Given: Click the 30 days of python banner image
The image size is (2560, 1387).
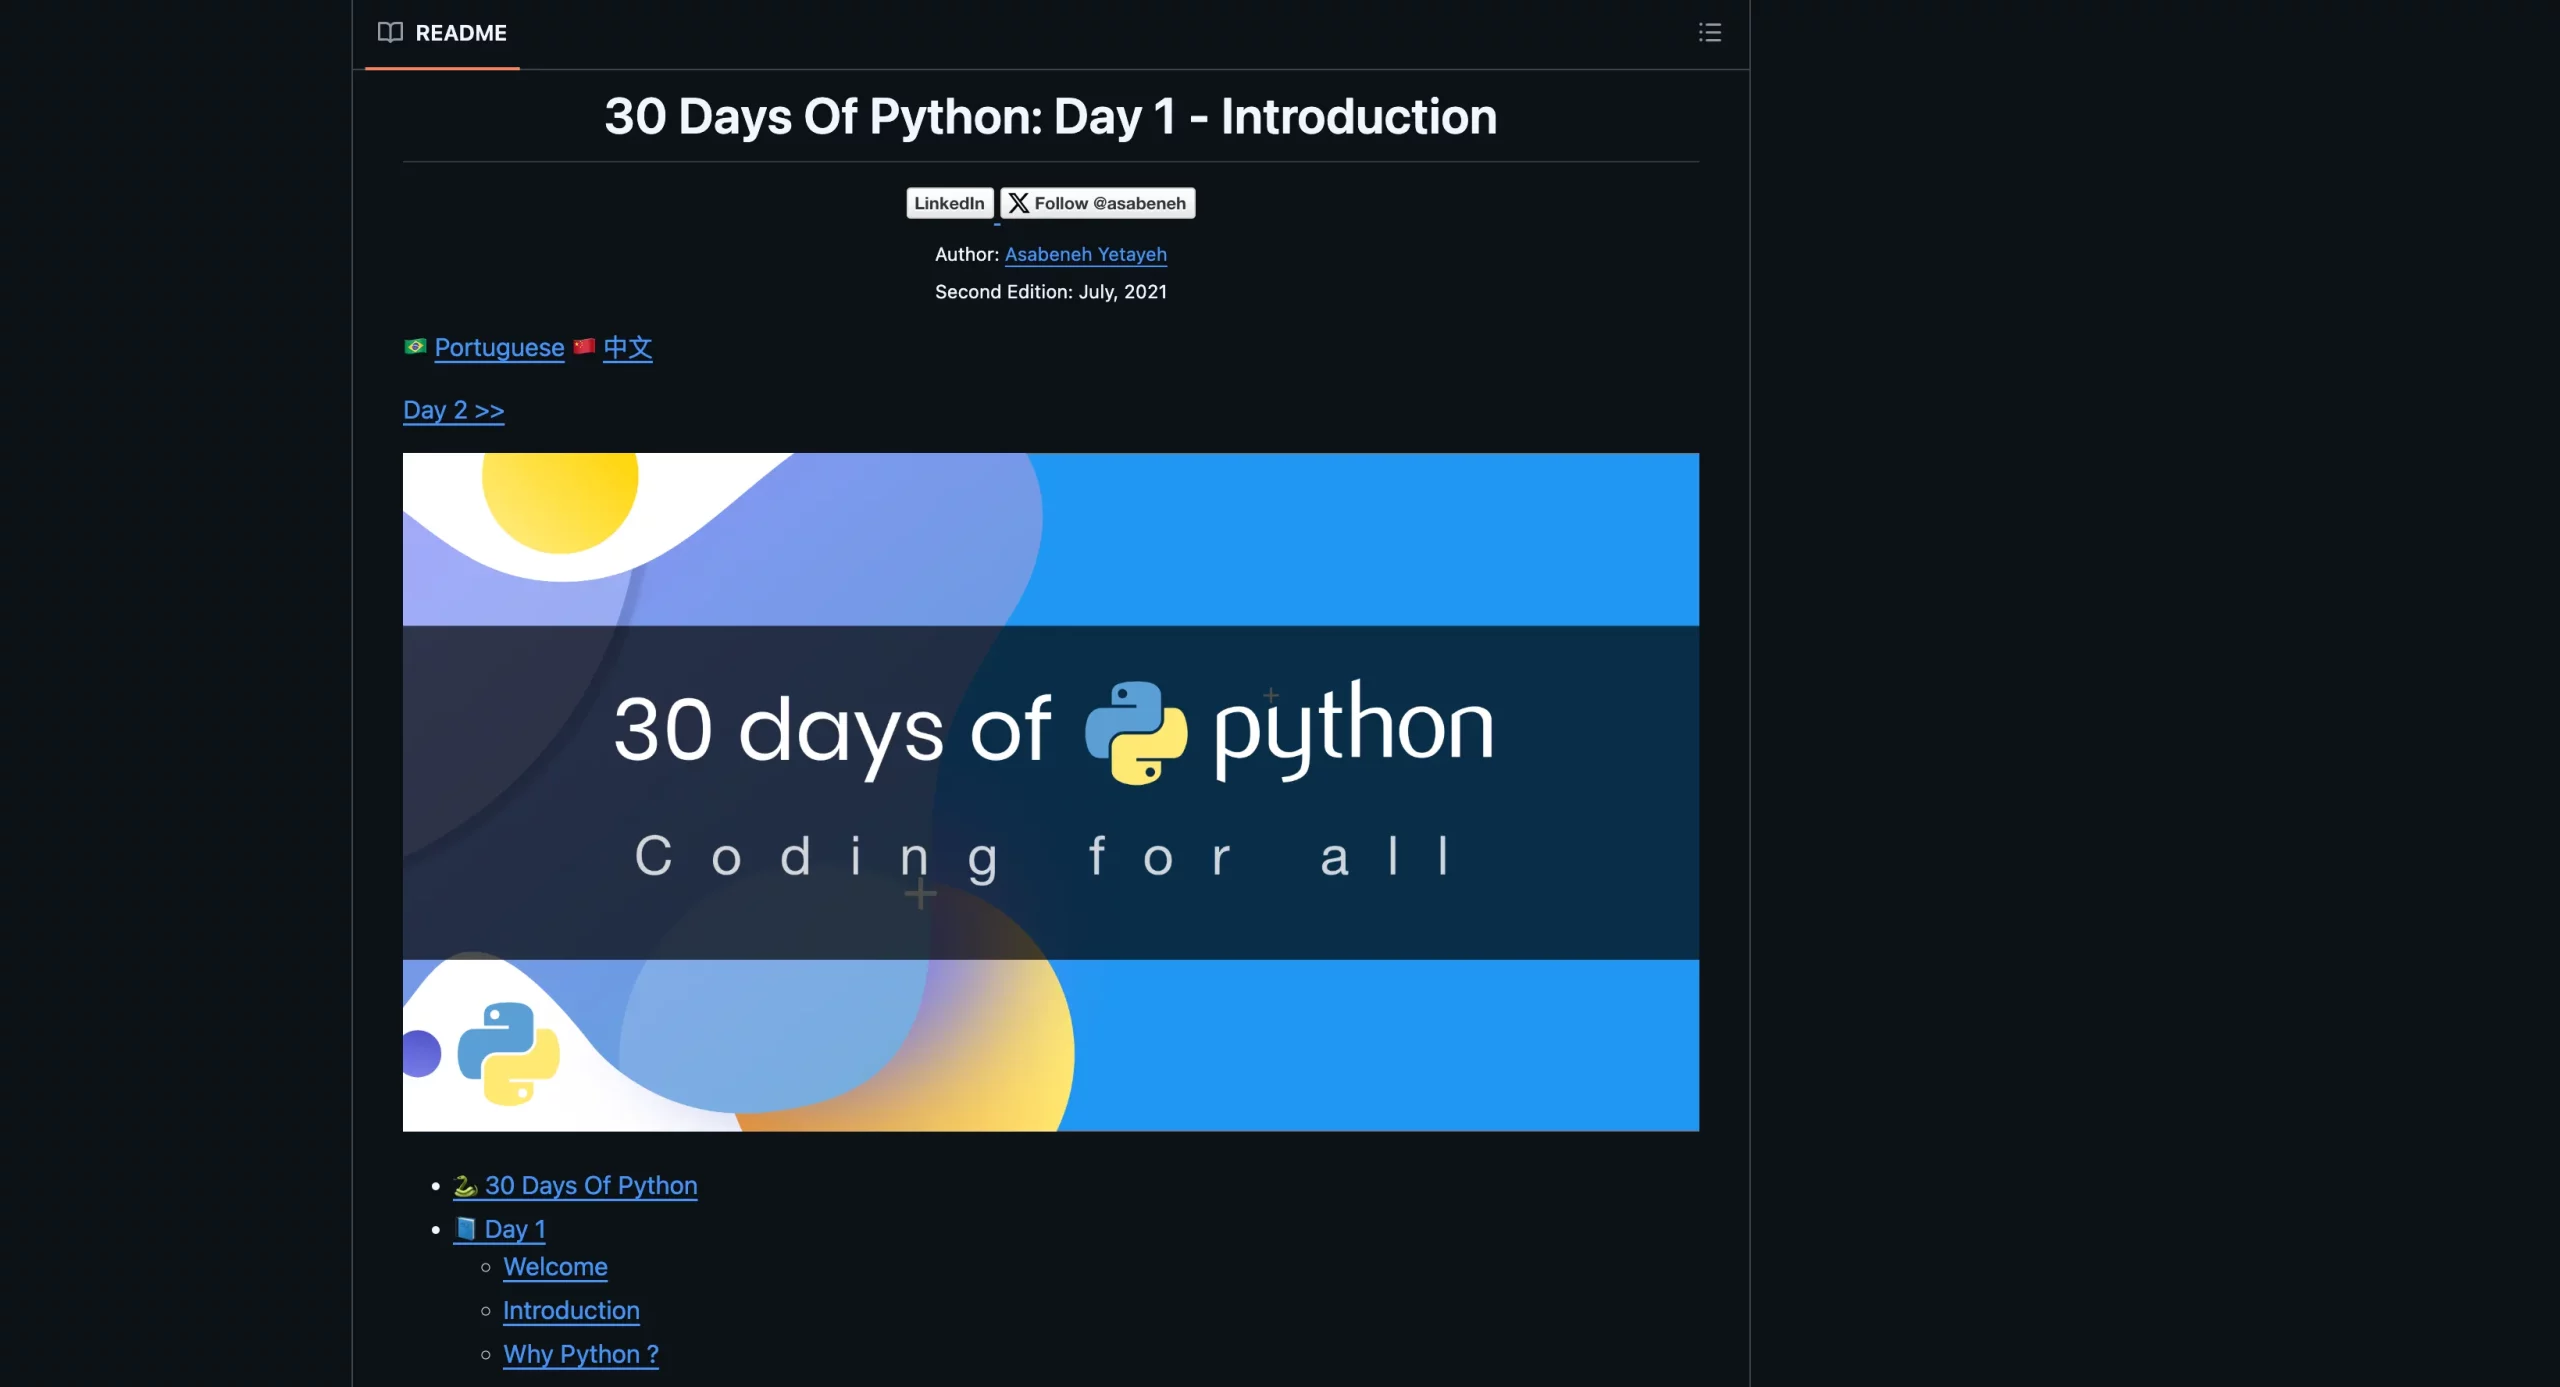Looking at the screenshot, I should pyautogui.click(x=1050, y=792).
